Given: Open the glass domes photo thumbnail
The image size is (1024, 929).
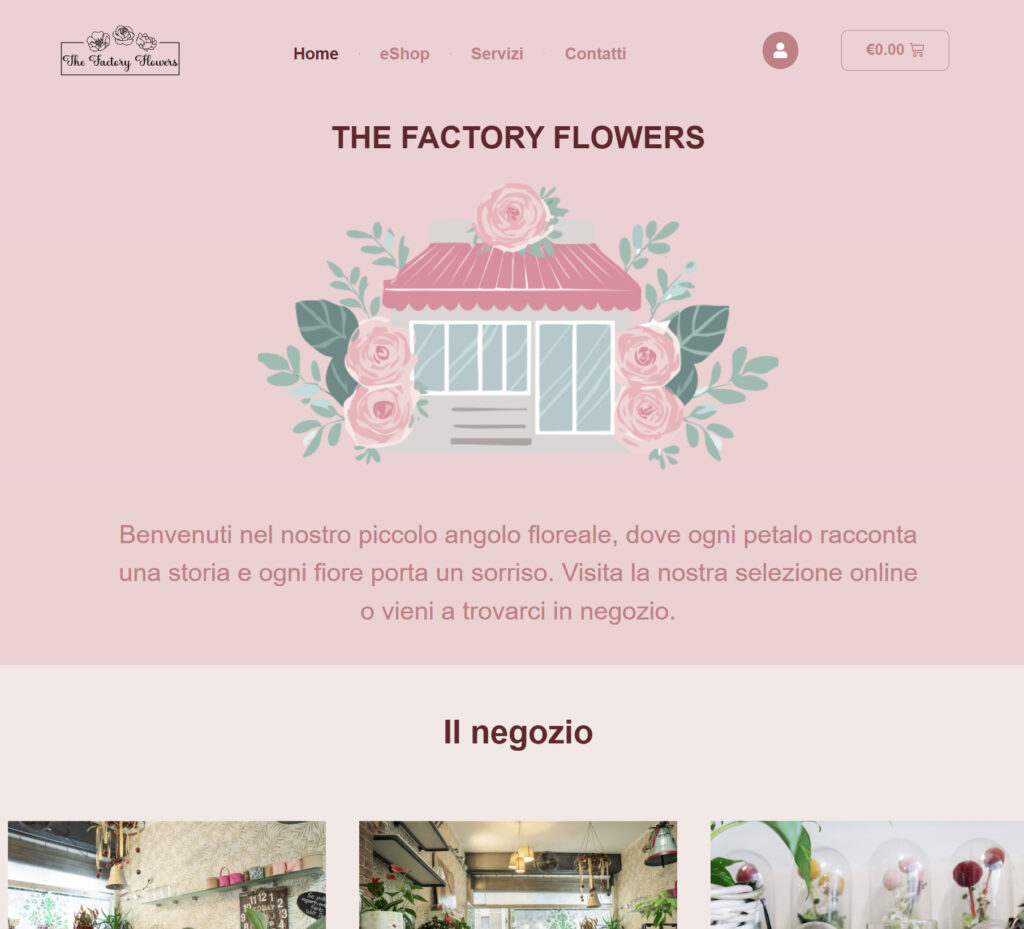Looking at the screenshot, I should coord(867,875).
